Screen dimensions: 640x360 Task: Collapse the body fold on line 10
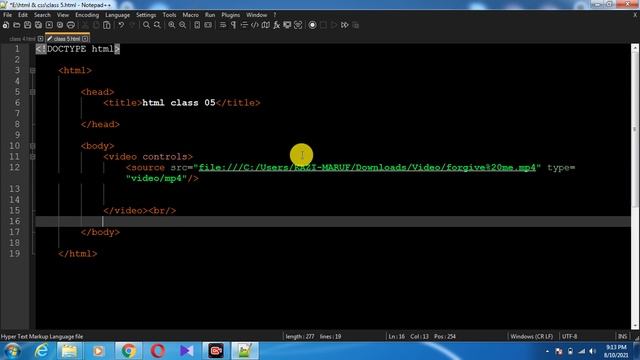(x=33, y=146)
